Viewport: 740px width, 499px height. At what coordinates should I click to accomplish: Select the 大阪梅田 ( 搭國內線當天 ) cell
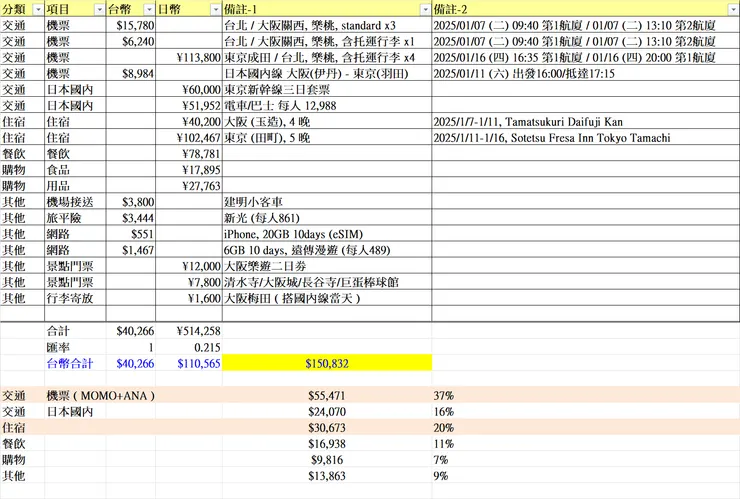coord(327,298)
